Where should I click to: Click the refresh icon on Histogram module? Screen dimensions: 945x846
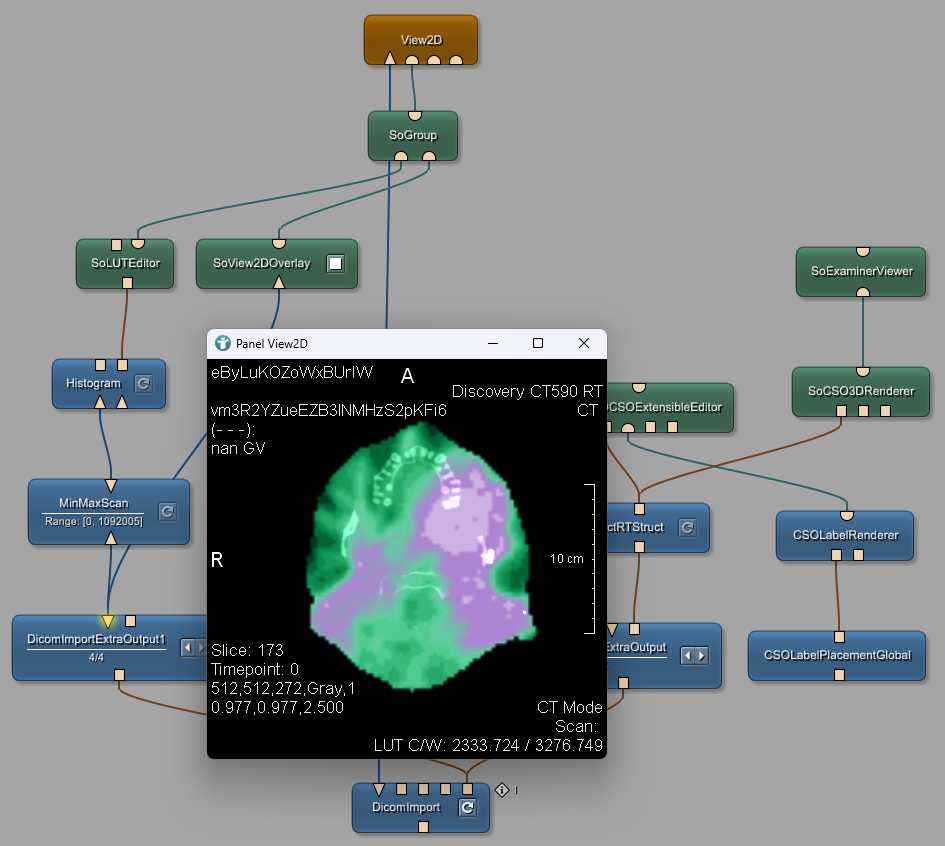point(143,383)
